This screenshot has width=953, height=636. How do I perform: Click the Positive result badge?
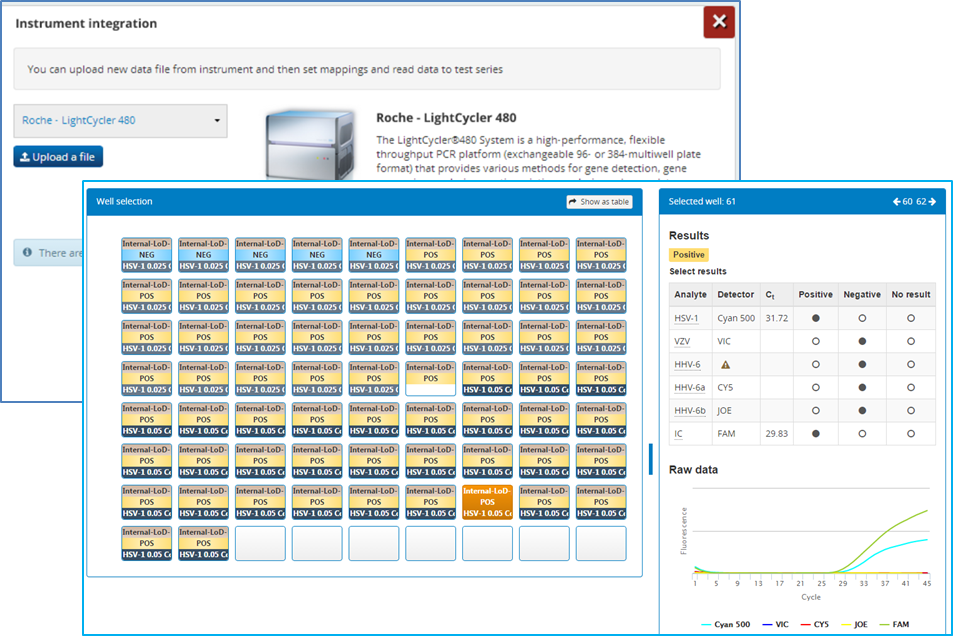coord(689,255)
